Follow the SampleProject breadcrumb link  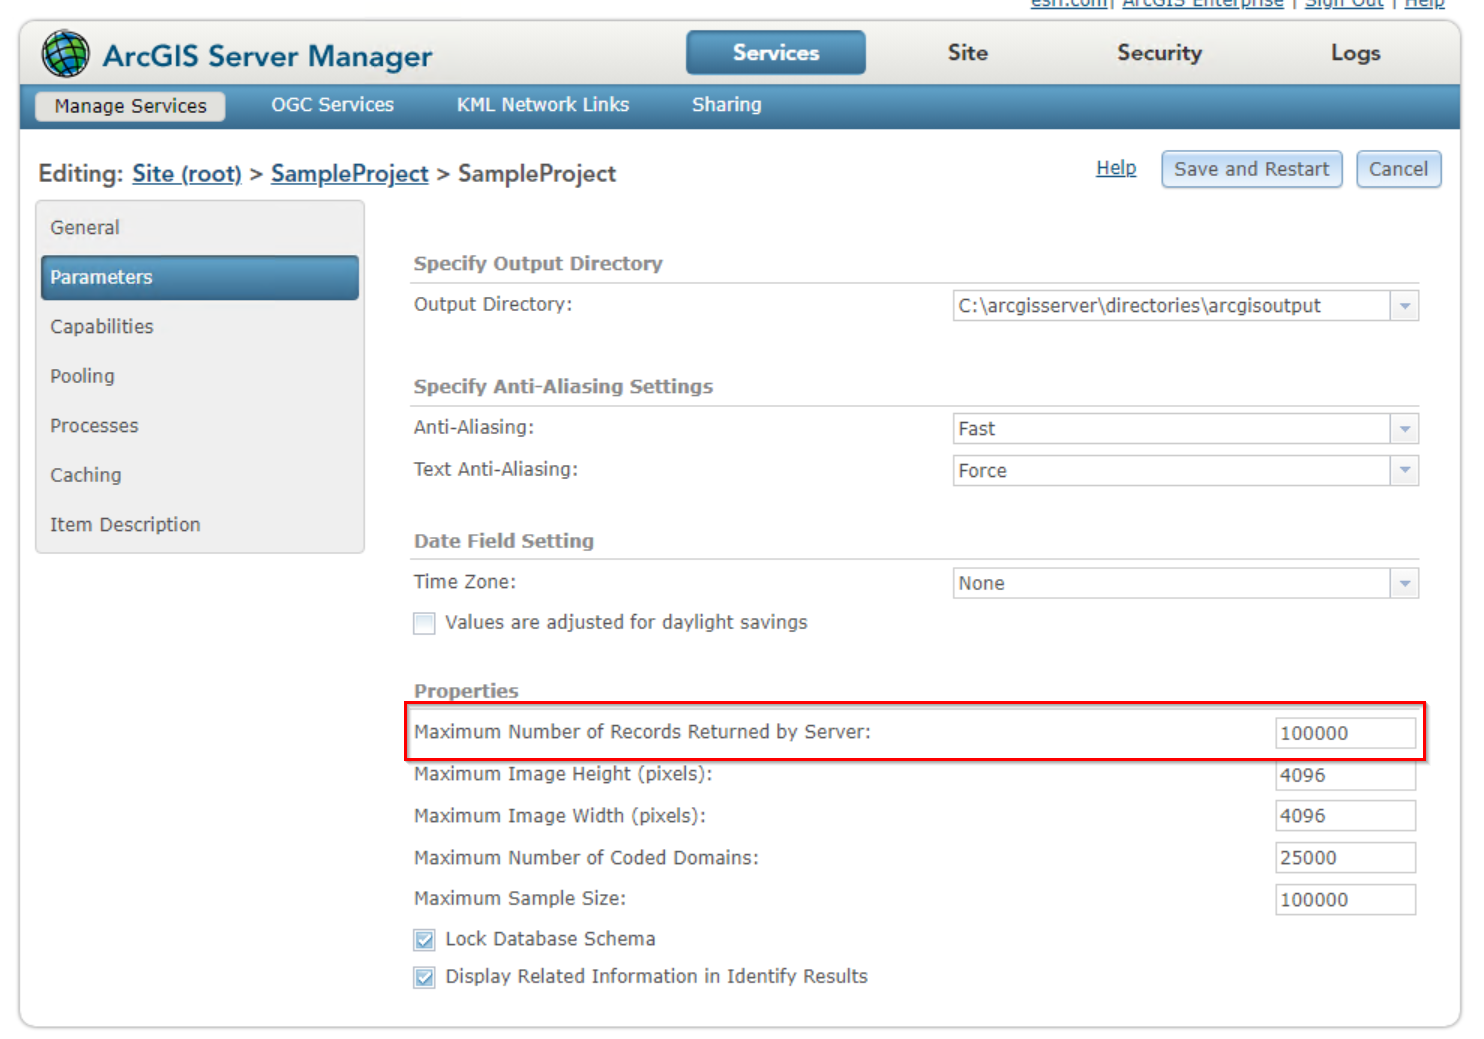click(349, 173)
